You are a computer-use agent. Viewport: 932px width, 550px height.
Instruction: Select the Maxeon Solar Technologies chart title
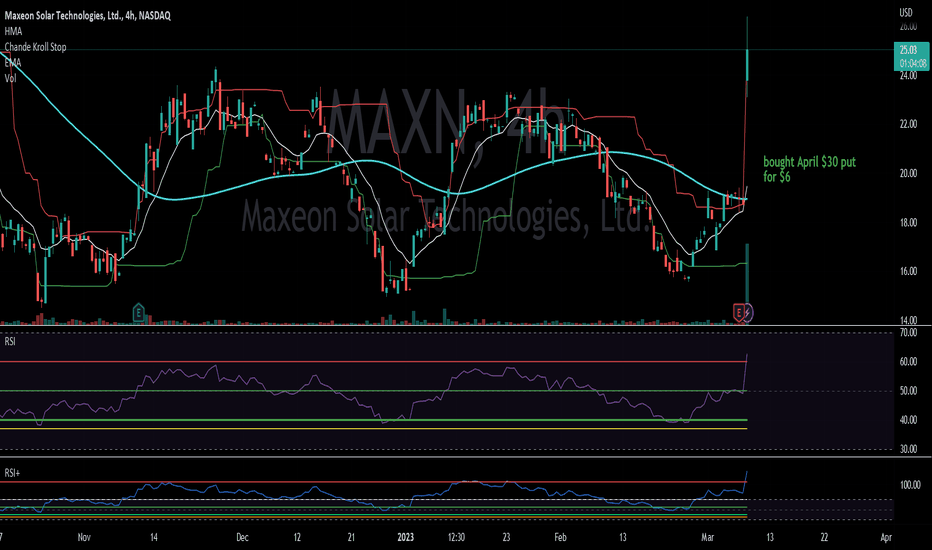[x=87, y=15]
